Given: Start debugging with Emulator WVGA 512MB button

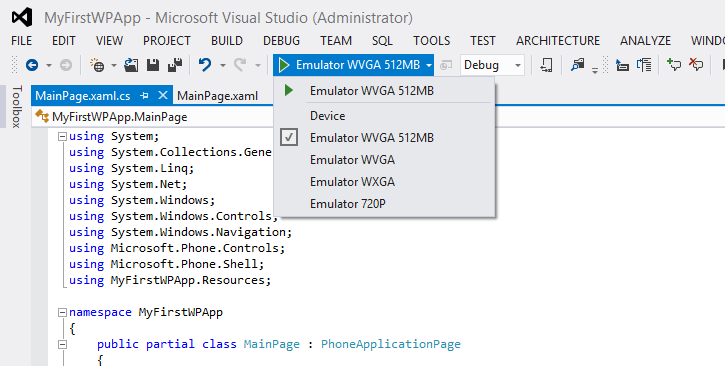Looking at the screenshot, I should tap(349, 65).
